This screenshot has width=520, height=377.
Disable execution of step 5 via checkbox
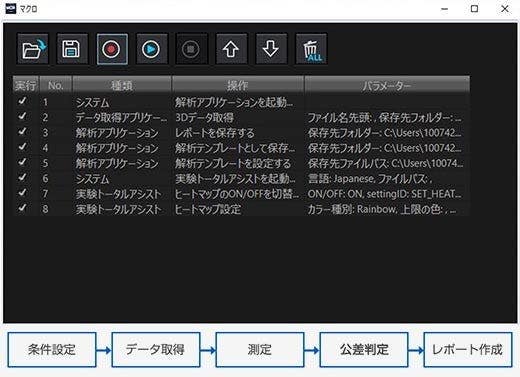click(x=22, y=162)
